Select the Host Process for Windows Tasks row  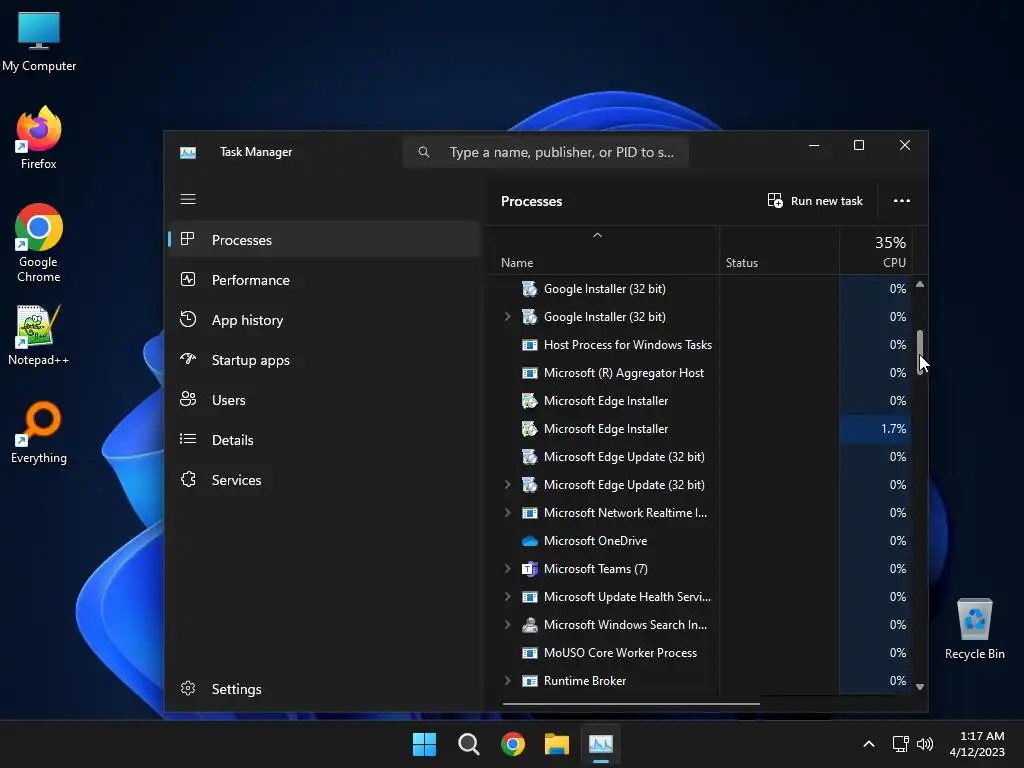(699, 345)
